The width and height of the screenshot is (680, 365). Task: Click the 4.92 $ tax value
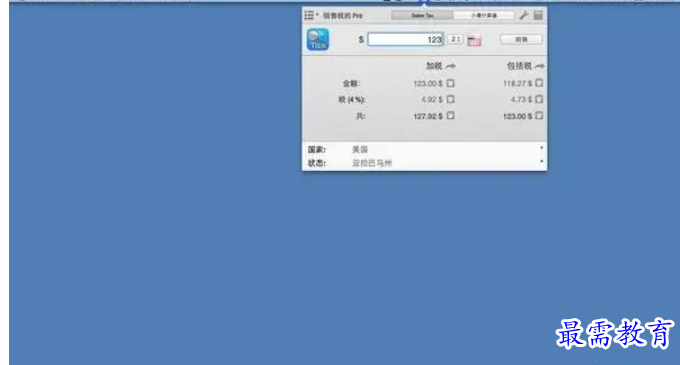pos(432,100)
